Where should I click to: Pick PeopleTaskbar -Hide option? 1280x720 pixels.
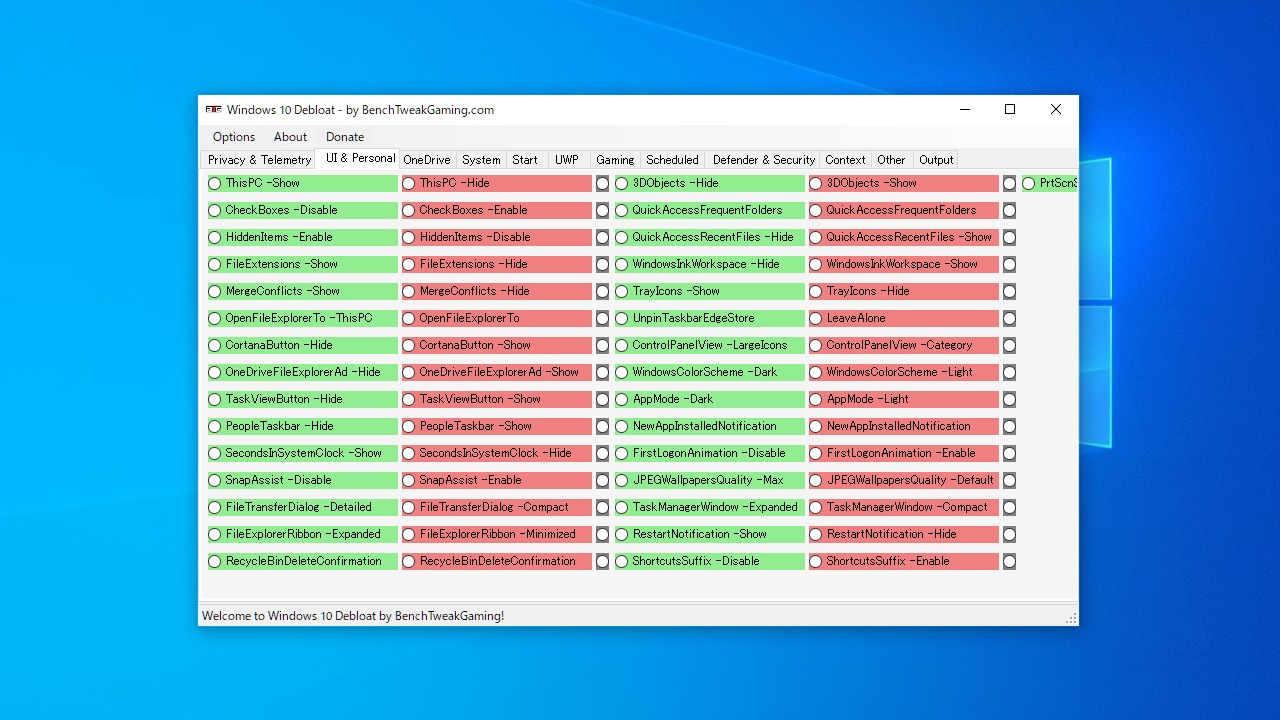(x=302, y=427)
